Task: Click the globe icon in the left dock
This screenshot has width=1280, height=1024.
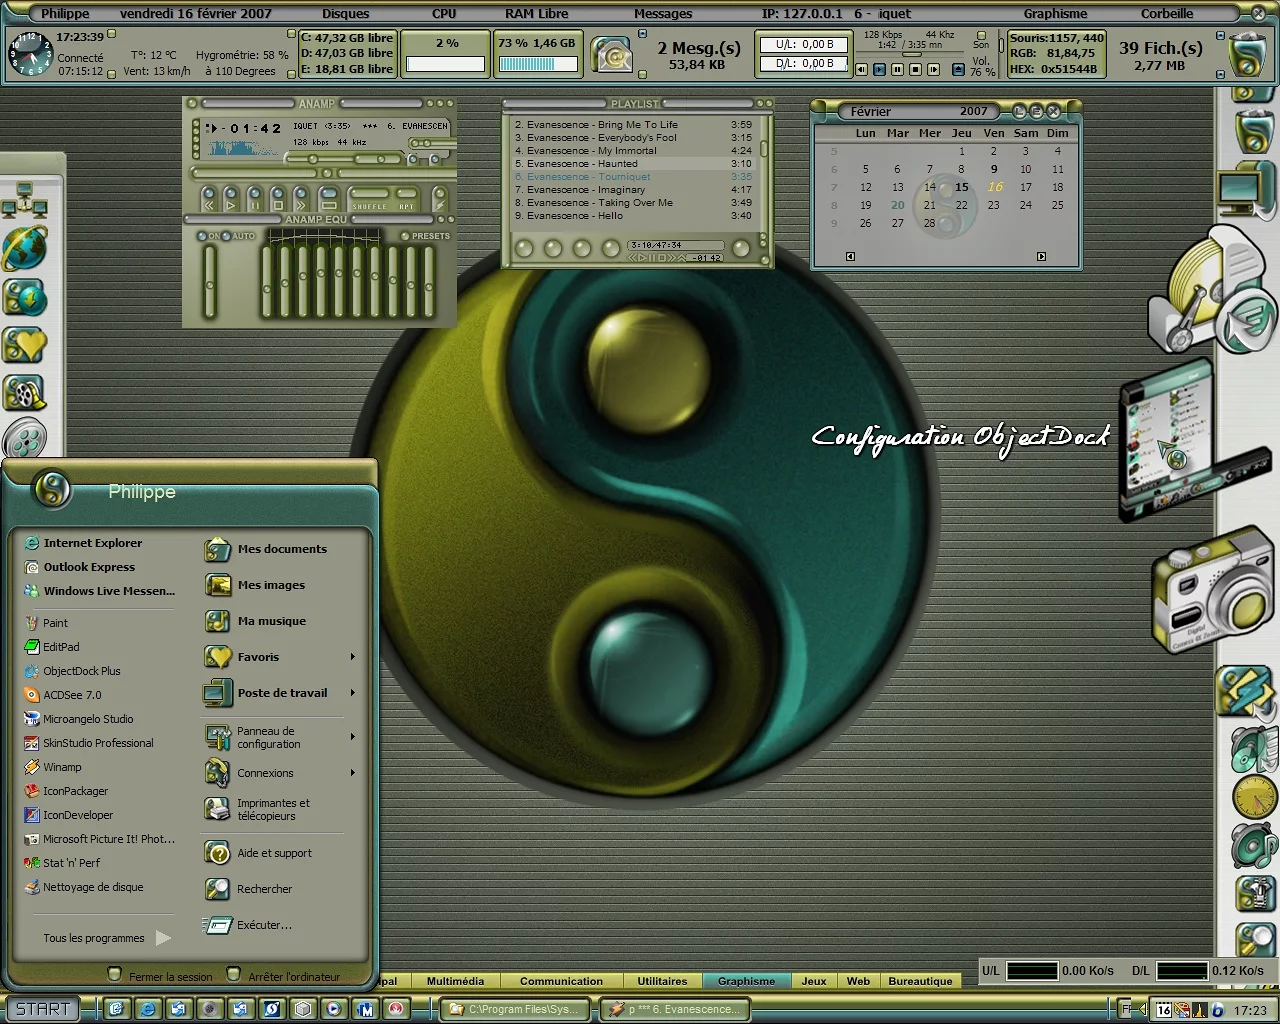Action: [24, 248]
